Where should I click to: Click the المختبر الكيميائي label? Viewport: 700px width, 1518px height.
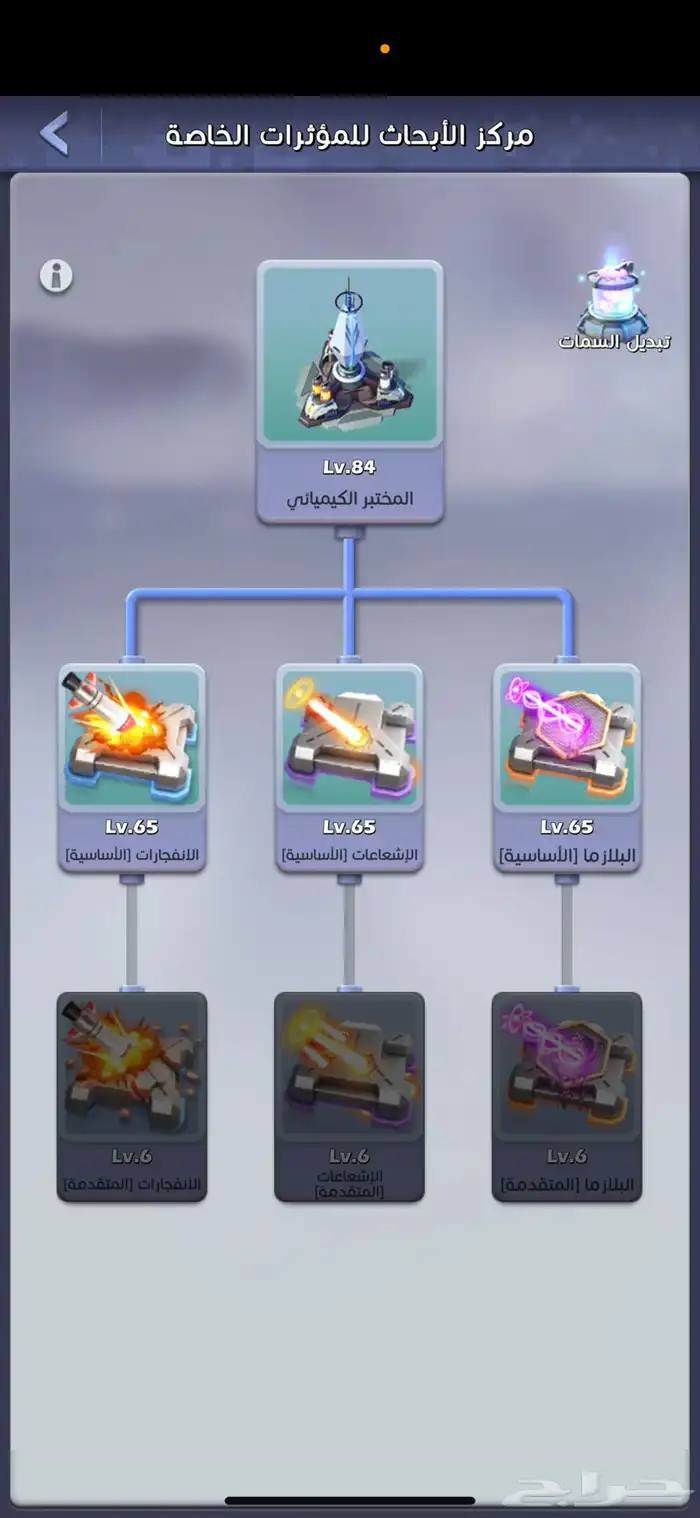(349, 498)
